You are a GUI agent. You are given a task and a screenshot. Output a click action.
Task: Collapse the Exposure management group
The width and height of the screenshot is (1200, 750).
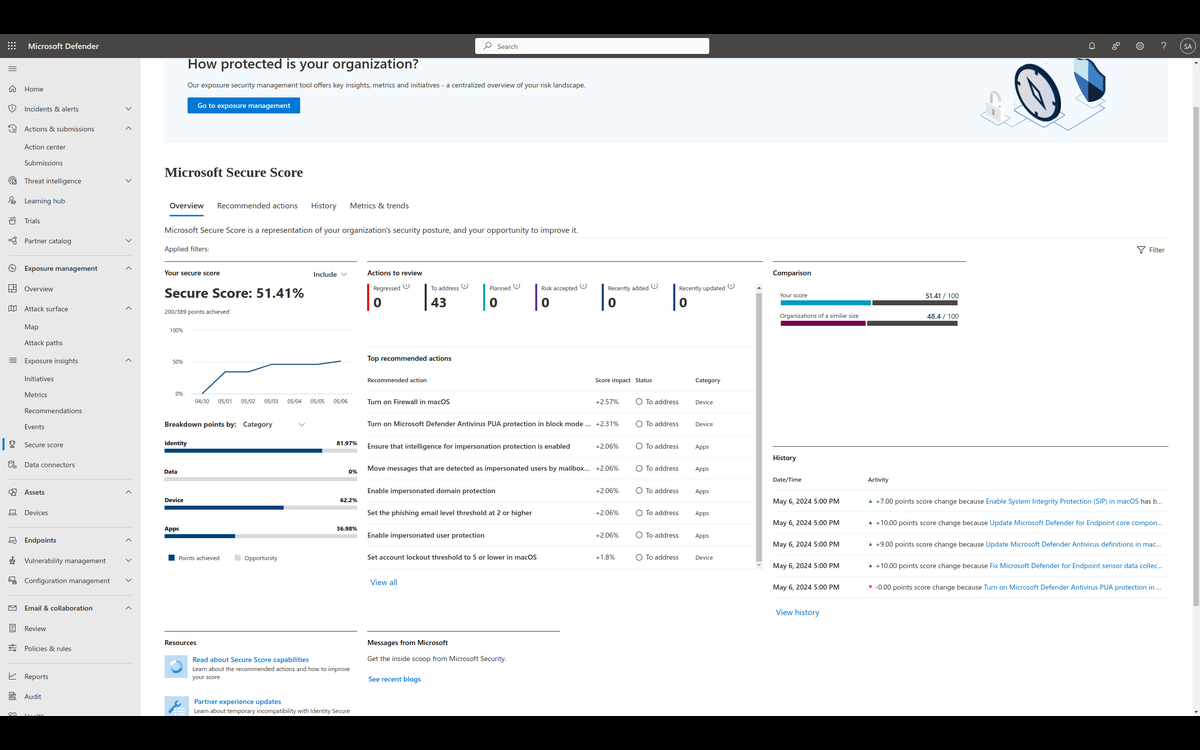(x=128, y=268)
